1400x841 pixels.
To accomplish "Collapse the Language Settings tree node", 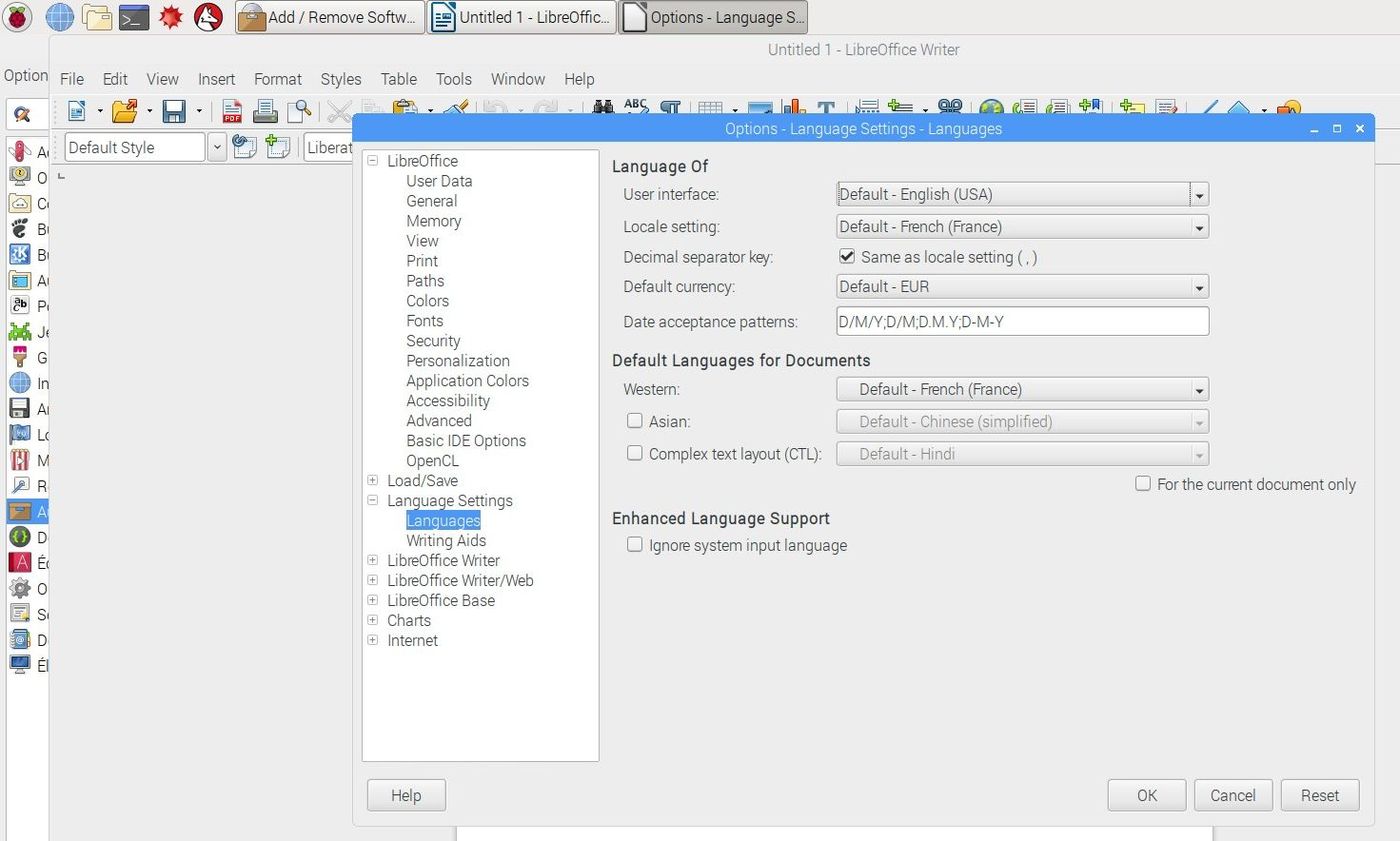I will point(372,500).
